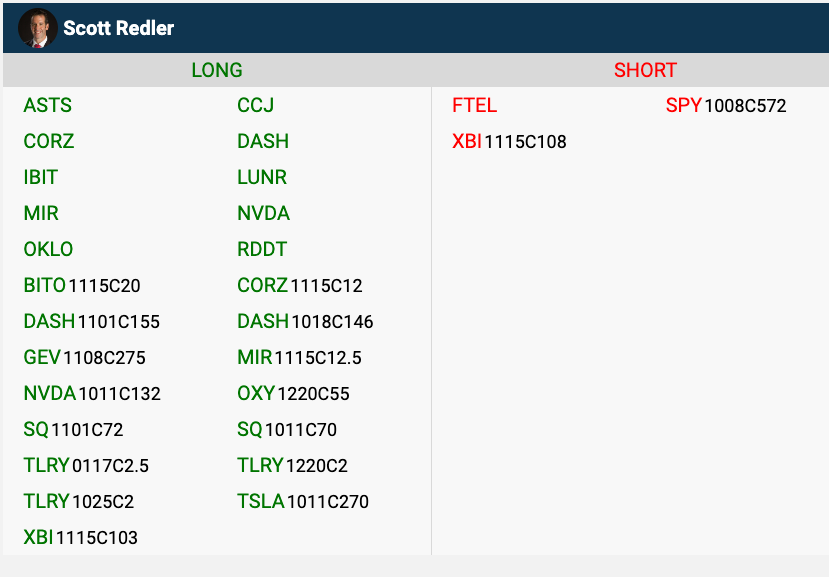Select the short XBI 1115C108 option
The height and width of the screenshot is (577, 829).
click(x=509, y=142)
